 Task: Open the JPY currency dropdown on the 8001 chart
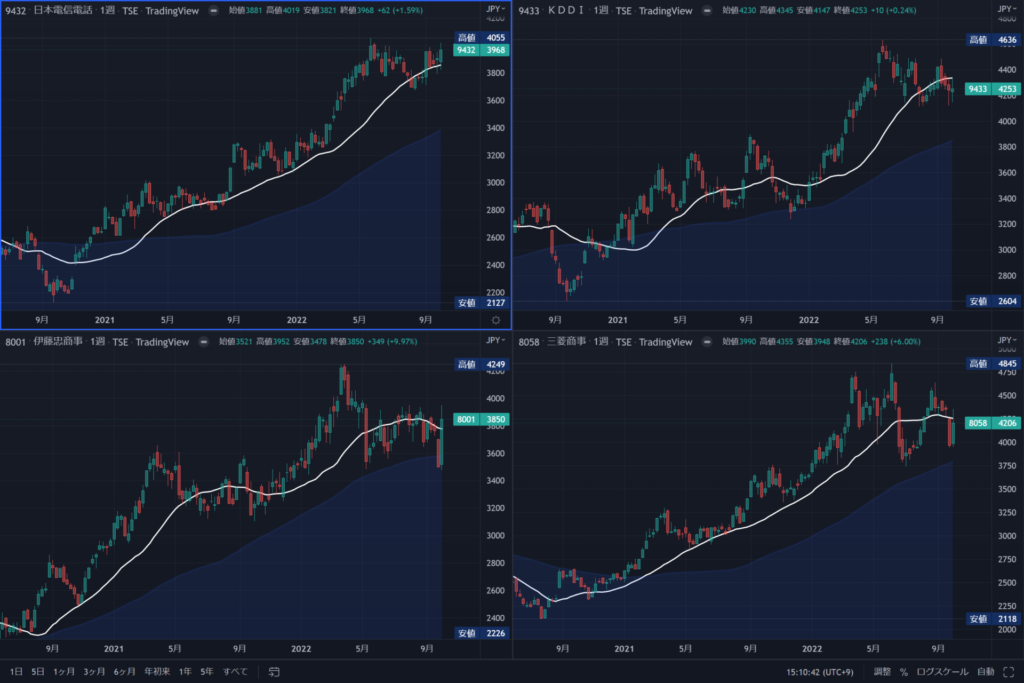(496, 340)
